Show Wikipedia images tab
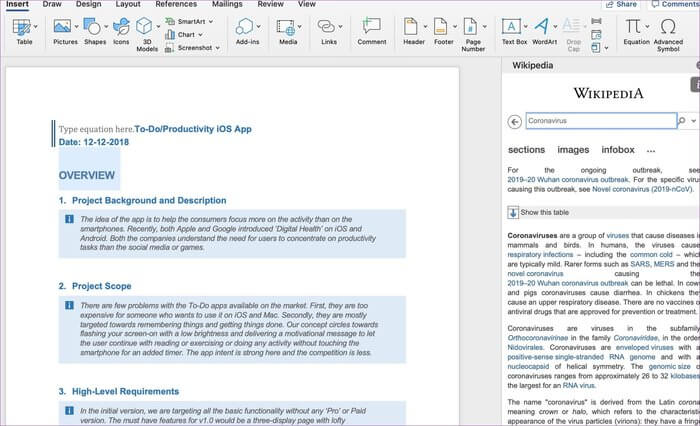Screen dimensions: 700x426 (573, 150)
